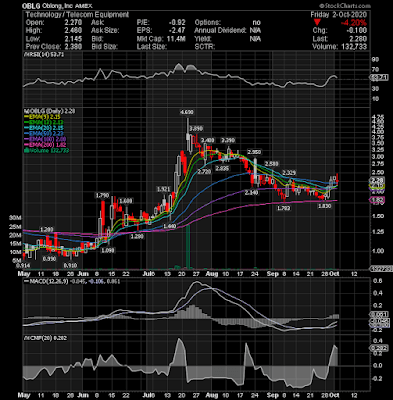The width and height of the screenshot is (393, 400).
Task: Click the 1.921 price annotation
Action: (x=164, y=189)
